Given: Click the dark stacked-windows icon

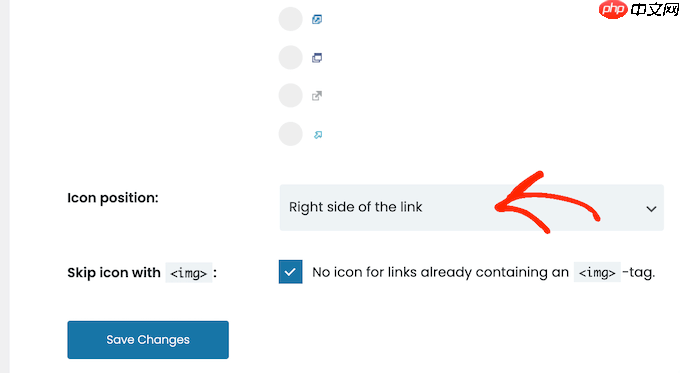Looking at the screenshot, I should pyautogui.click(x=317, y=58).
